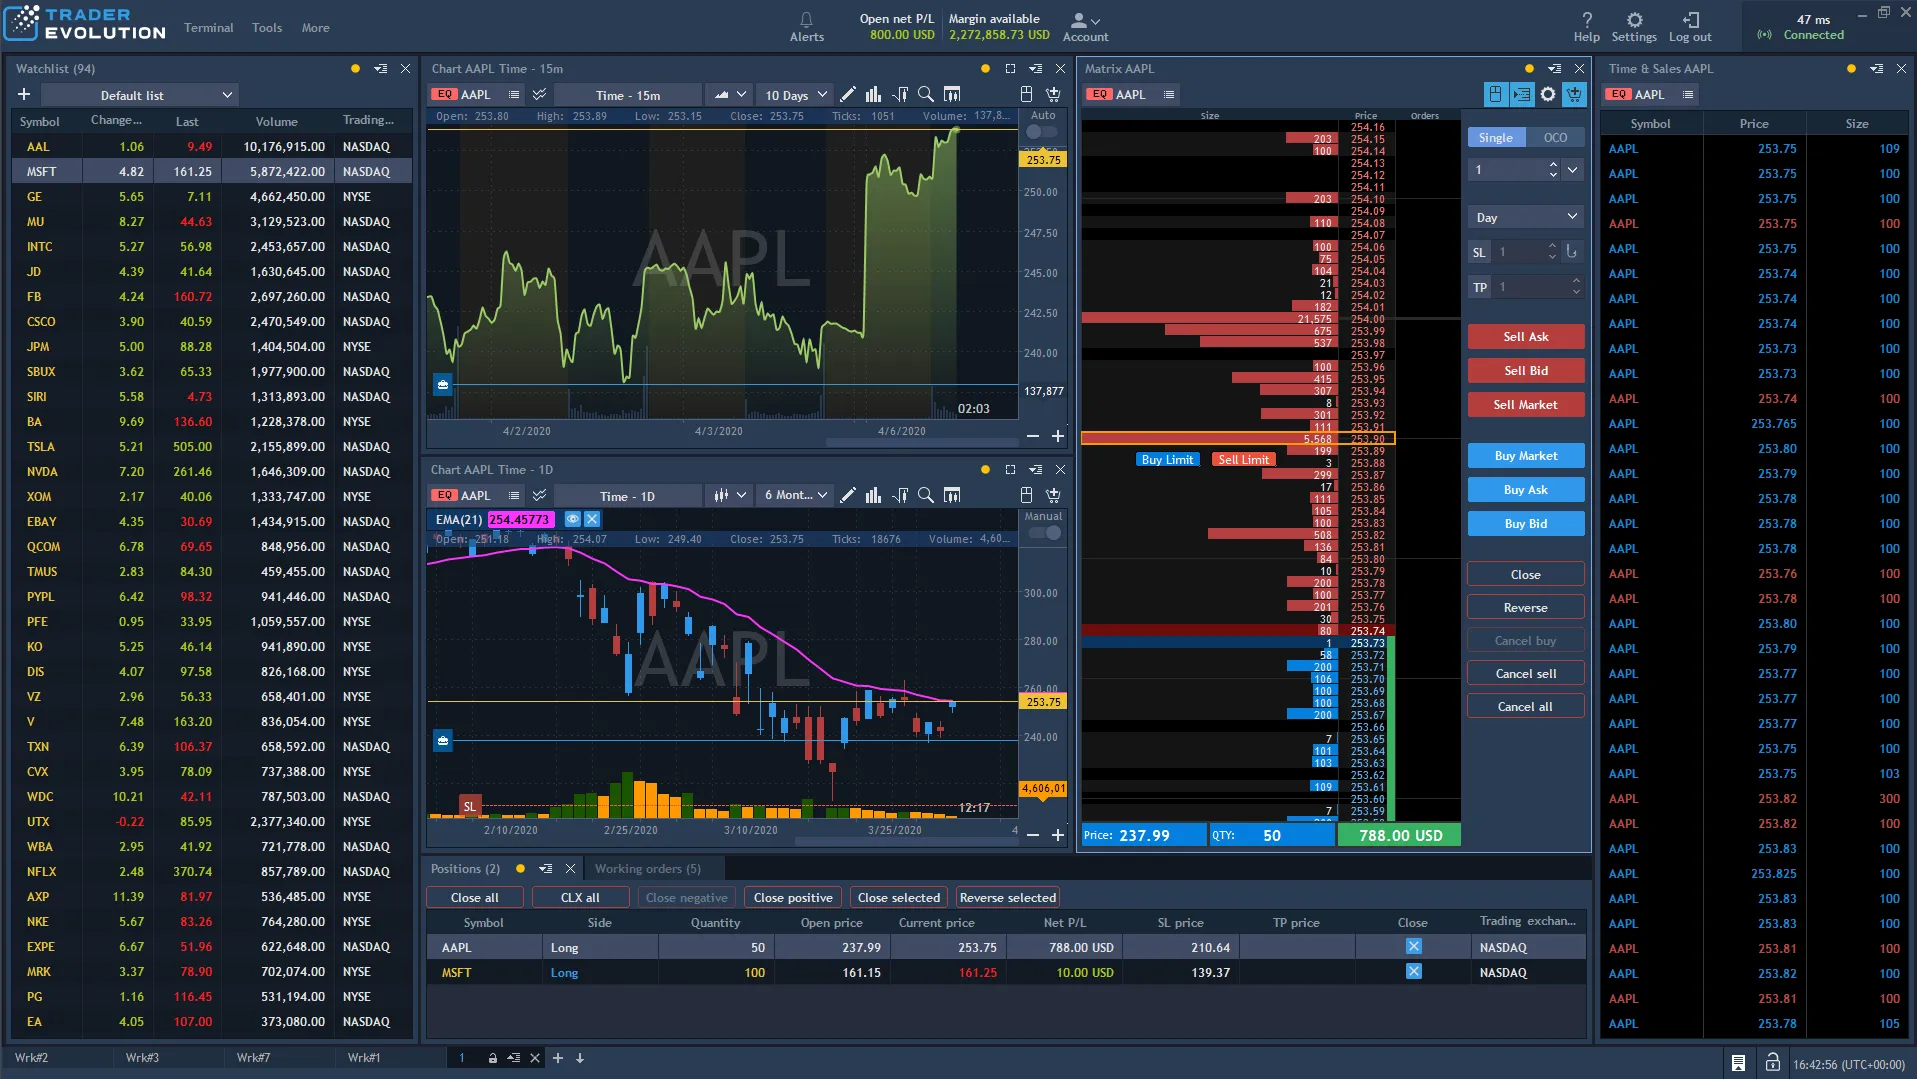Switch to the Working orders tab
1917x1079 pixels.
coord(650,868)
